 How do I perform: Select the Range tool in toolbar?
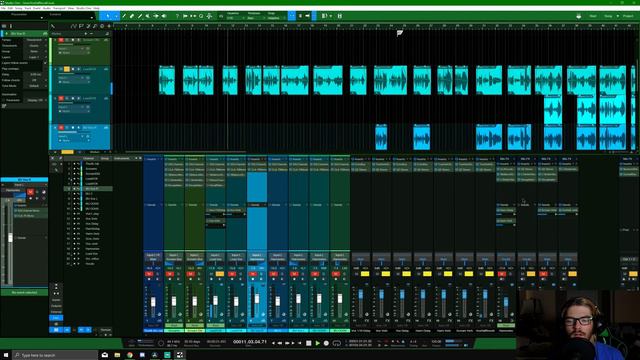[116, 16]
